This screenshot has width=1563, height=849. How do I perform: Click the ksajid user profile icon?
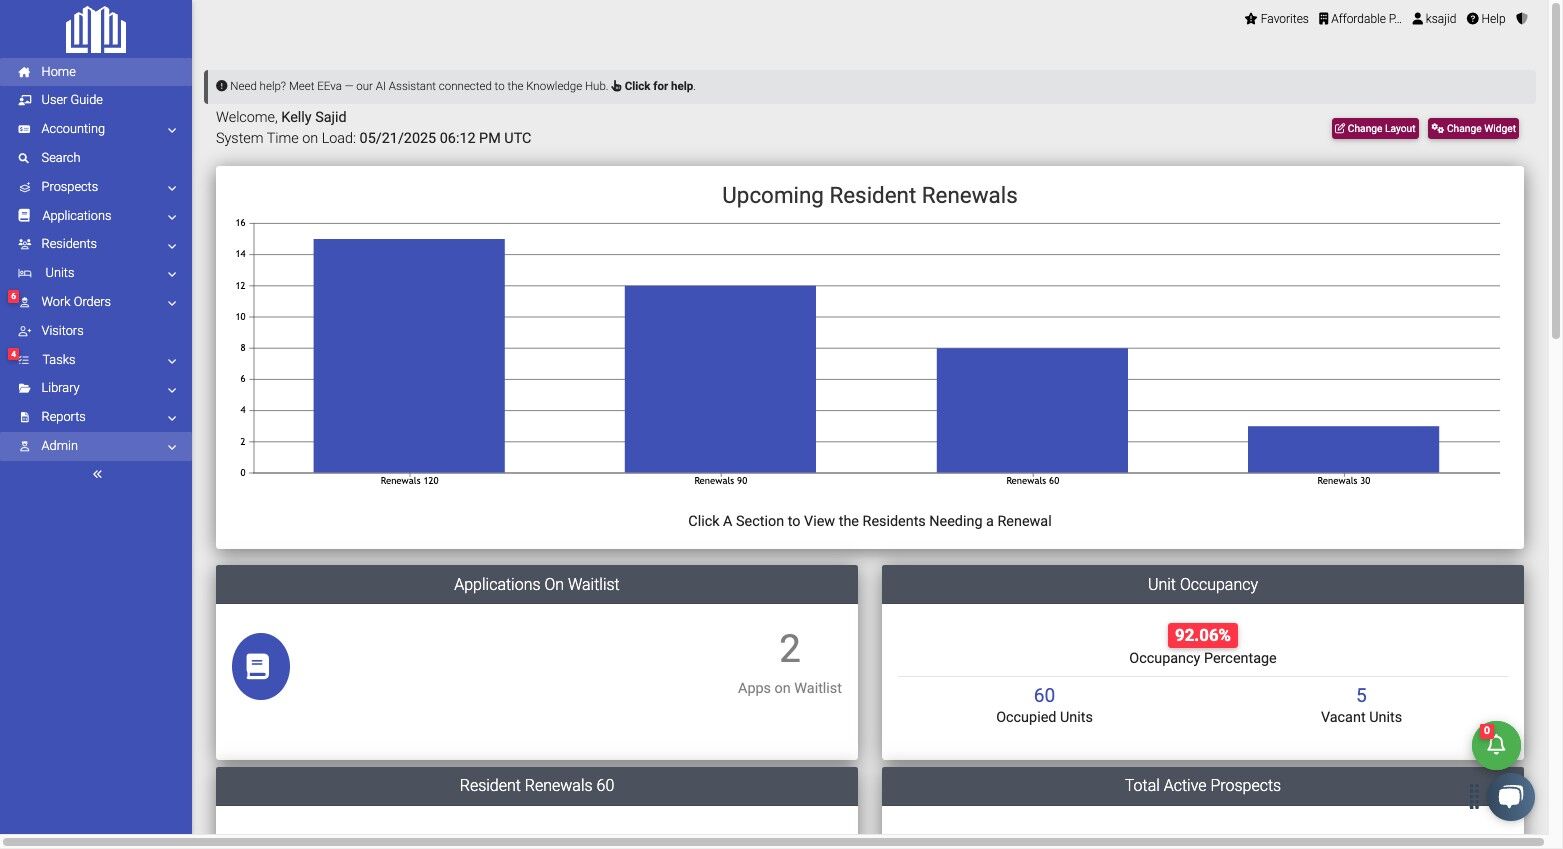pyautogui.click(x=1418, y=19)
